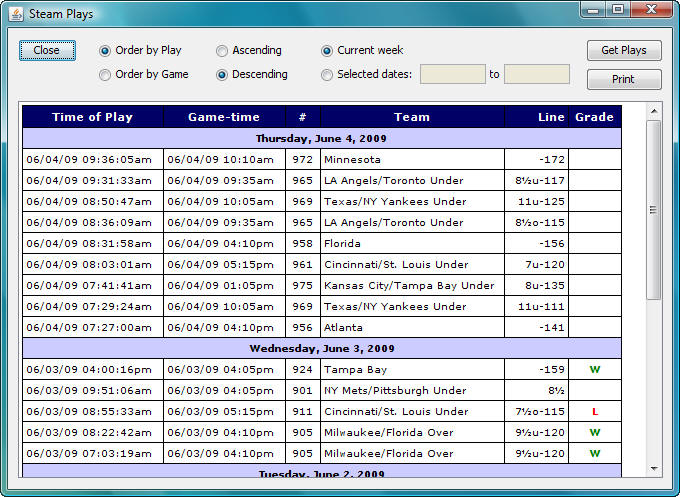Viewport: 680px width, 497px height.
Task: Click the 06/04/09 07:29:24am time cell
Action: [93, 306]
